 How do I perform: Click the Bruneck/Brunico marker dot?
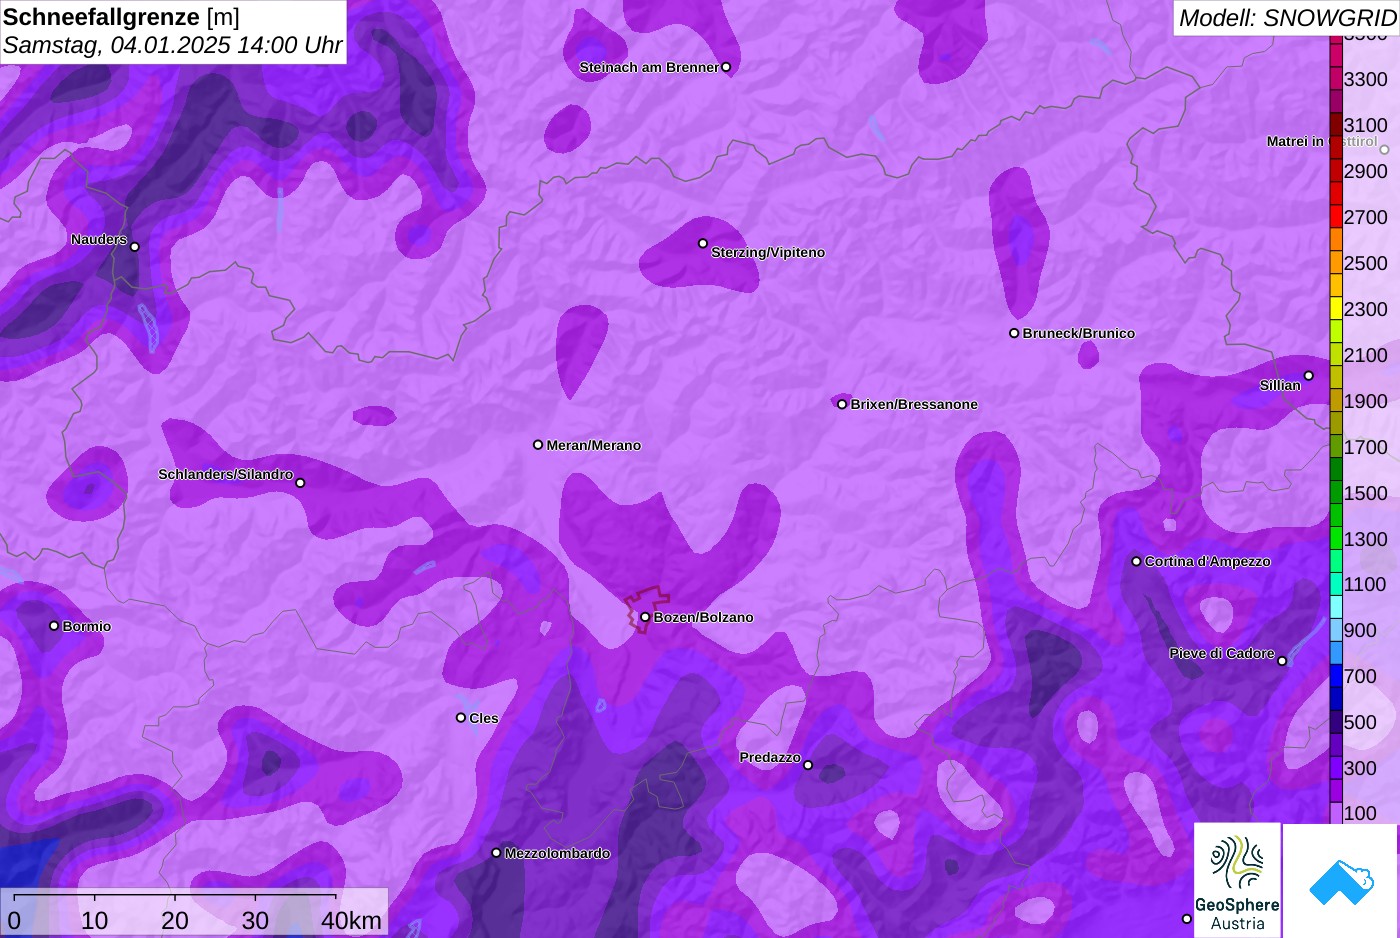(x=1014, y=333)
